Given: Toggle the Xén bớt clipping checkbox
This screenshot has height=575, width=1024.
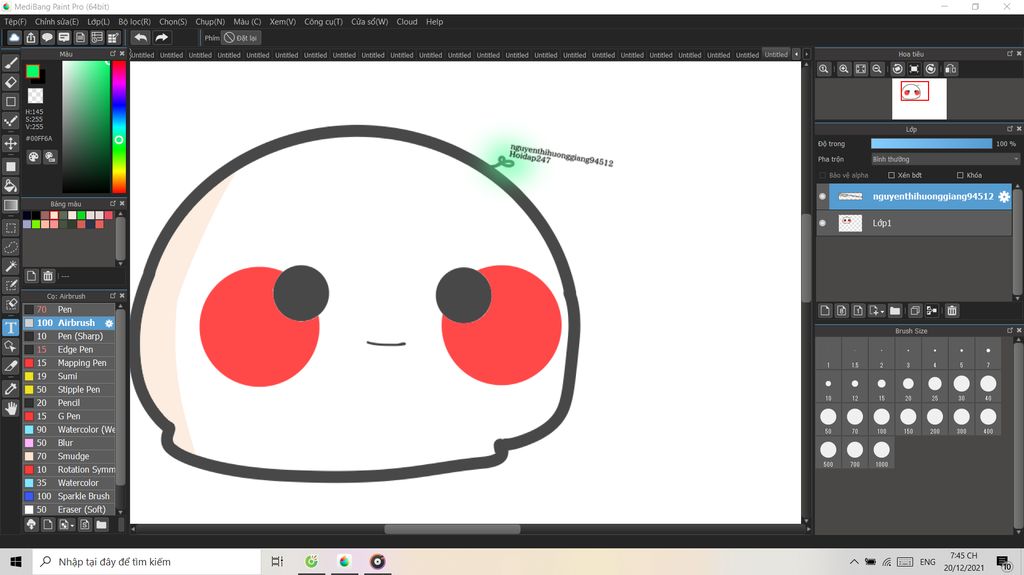Looking at the screenshot, I should point(891,175).
